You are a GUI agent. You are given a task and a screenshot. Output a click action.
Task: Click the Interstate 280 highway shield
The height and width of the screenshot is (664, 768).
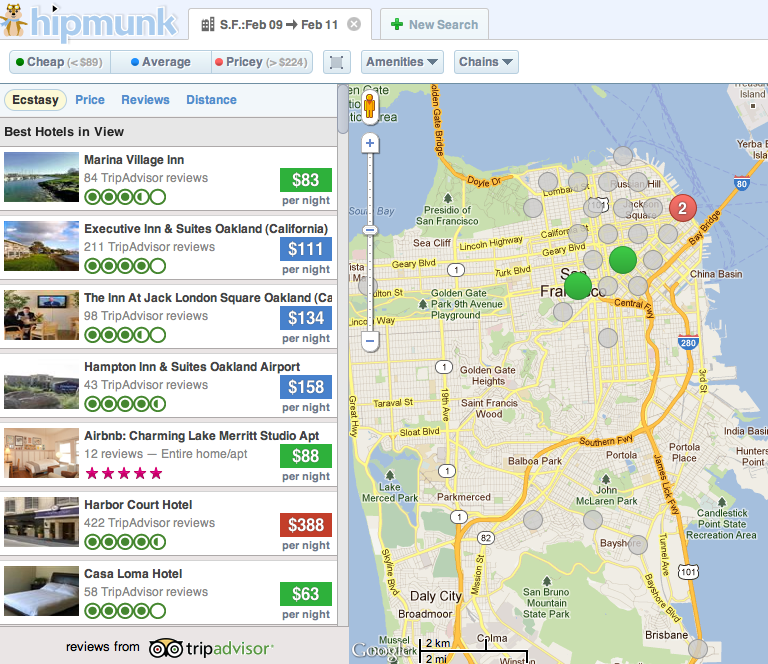point(688,342)
